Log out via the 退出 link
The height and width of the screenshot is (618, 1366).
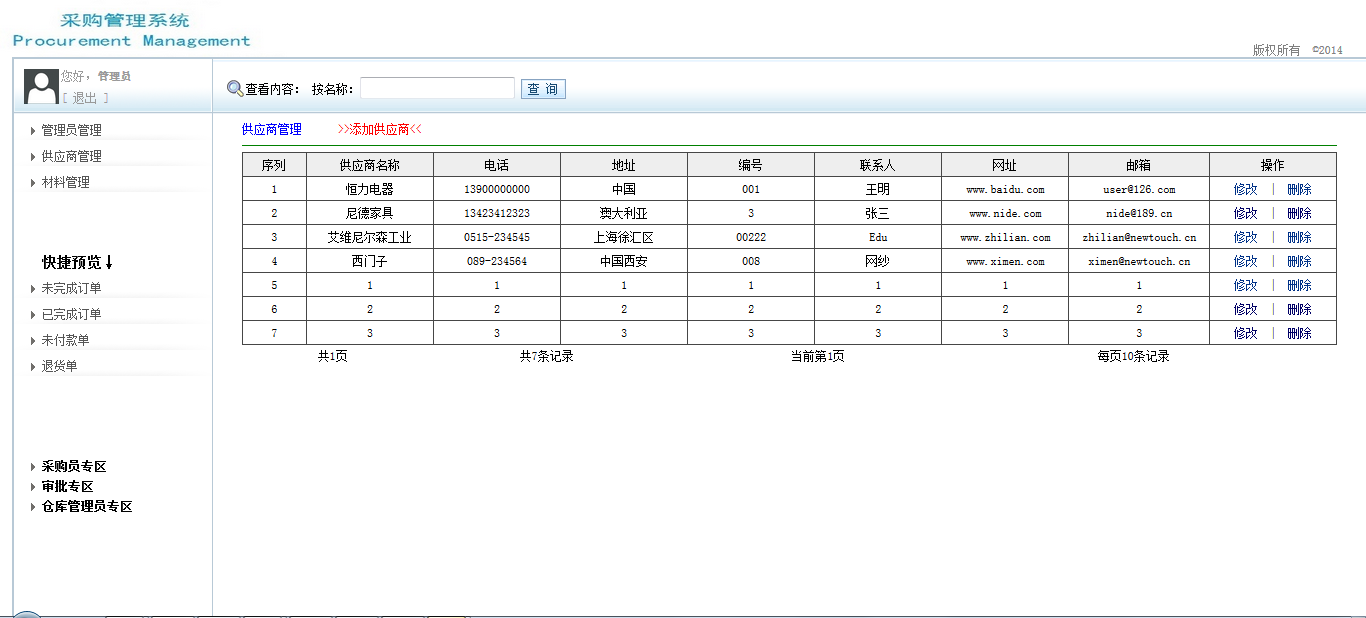(85, 97)
